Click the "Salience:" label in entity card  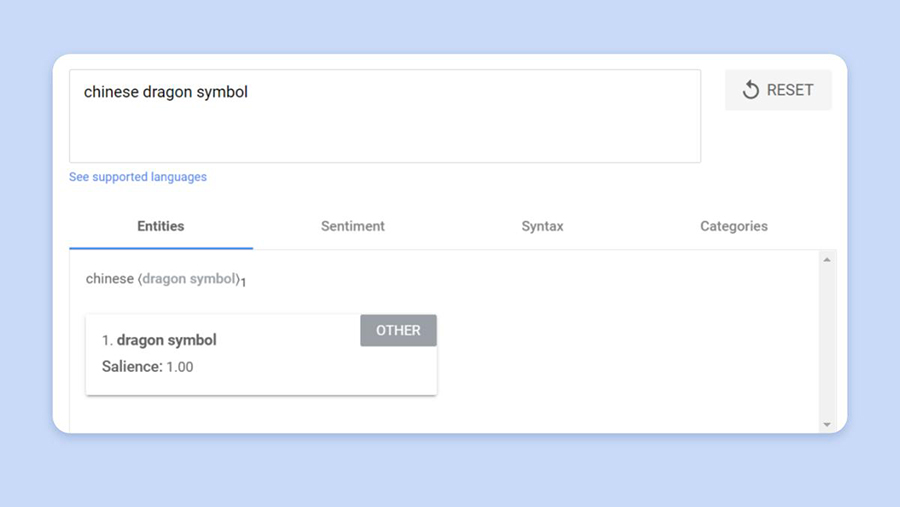pyautogui.click(x=132, y=367)
